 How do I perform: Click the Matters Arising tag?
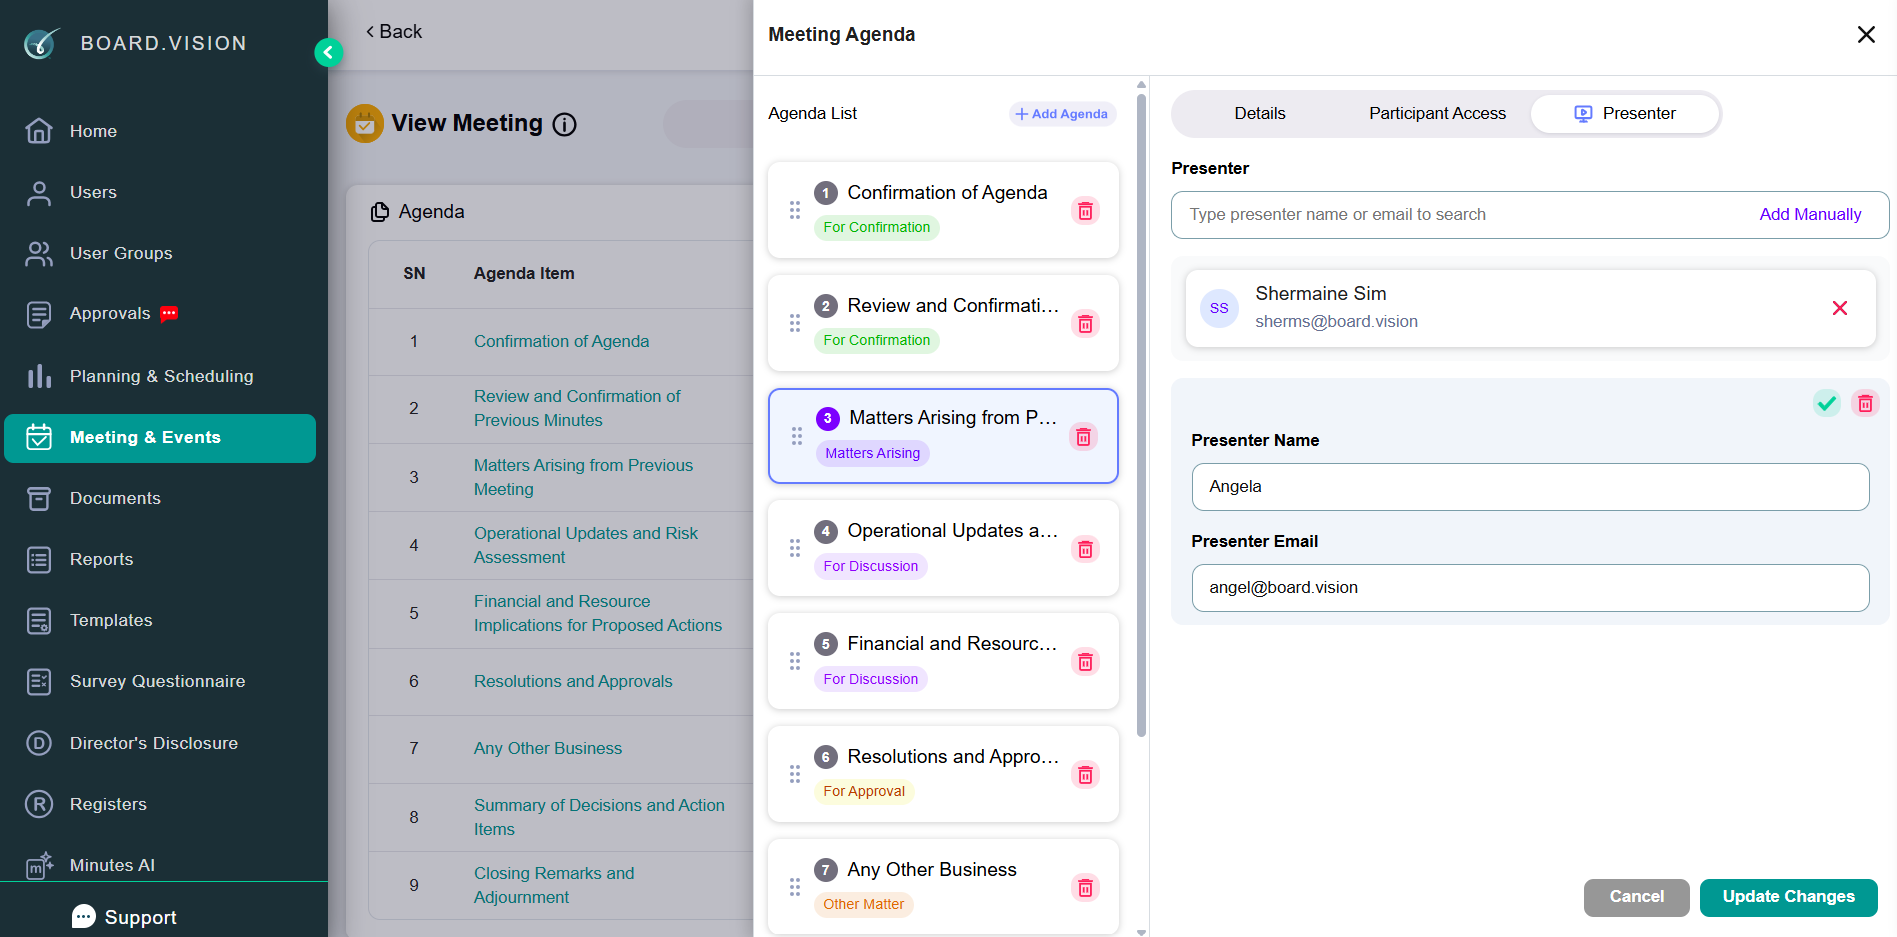[872, 454]
